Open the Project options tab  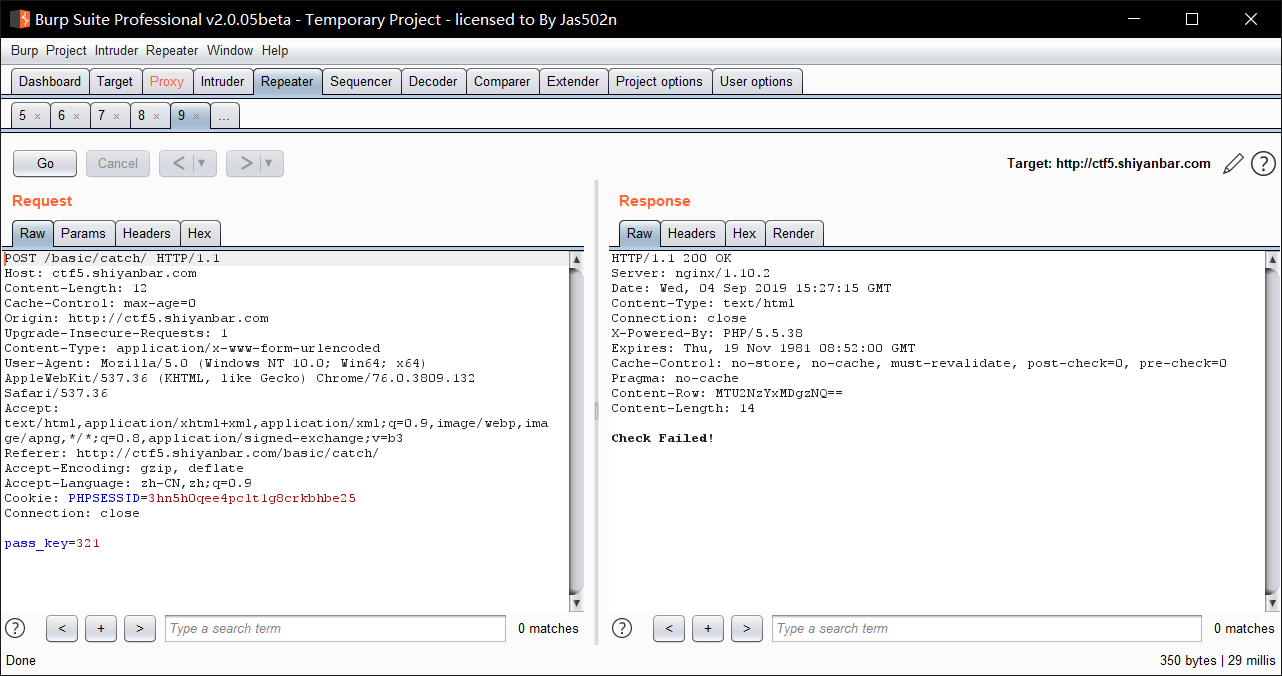coord(659,82)
